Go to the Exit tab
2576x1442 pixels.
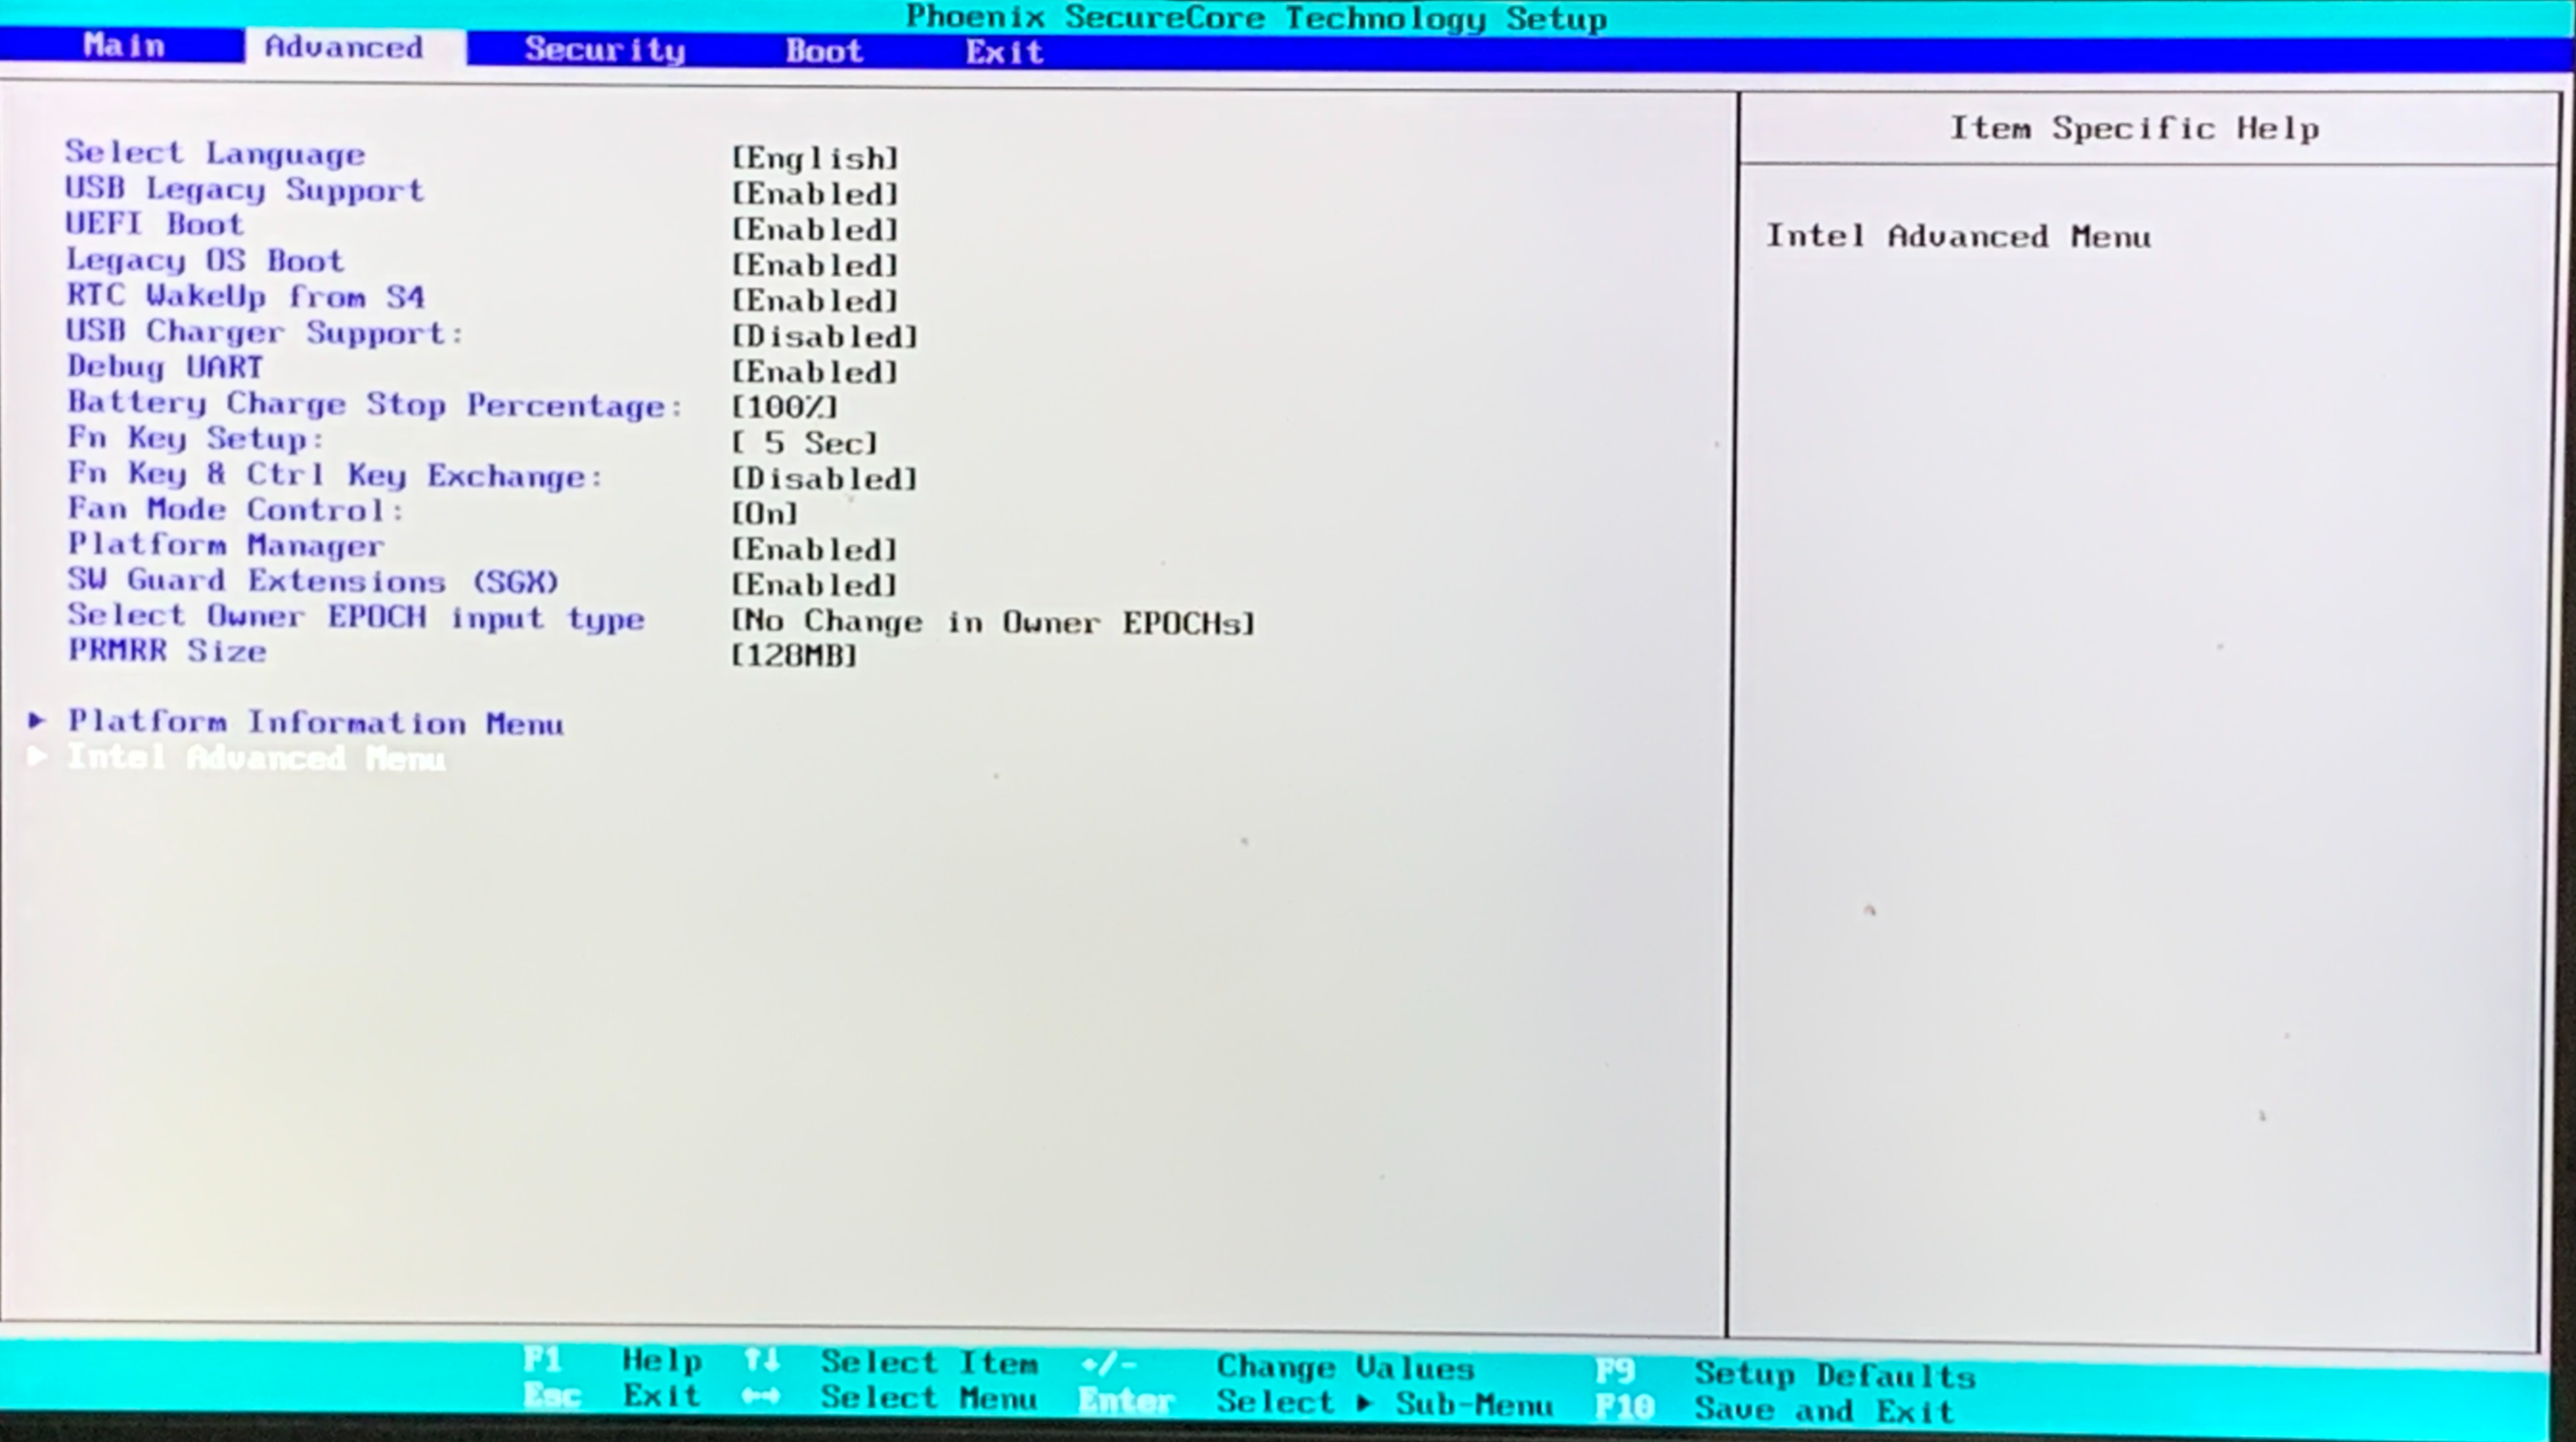pos(1004,52)
